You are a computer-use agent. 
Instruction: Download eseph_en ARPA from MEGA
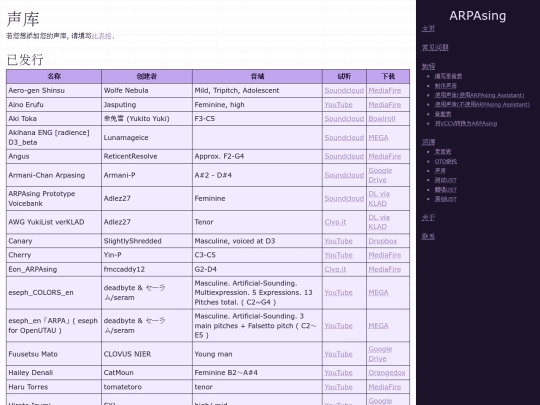[x=378, y=326]
